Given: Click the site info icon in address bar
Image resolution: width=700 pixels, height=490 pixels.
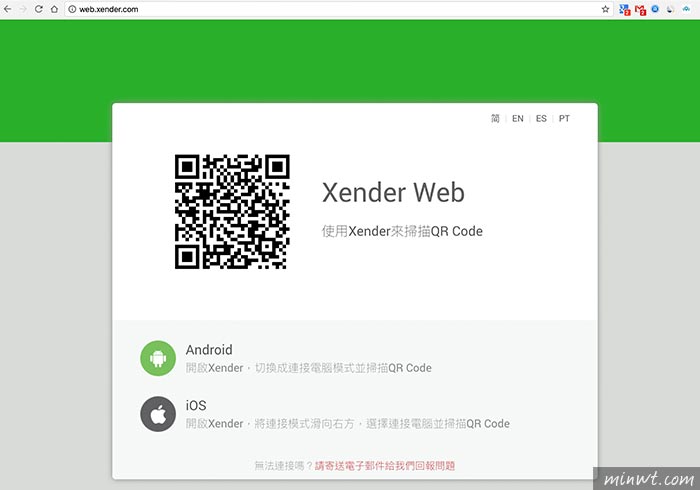Looking at the screenshot, I should click(x=72, y=9).
